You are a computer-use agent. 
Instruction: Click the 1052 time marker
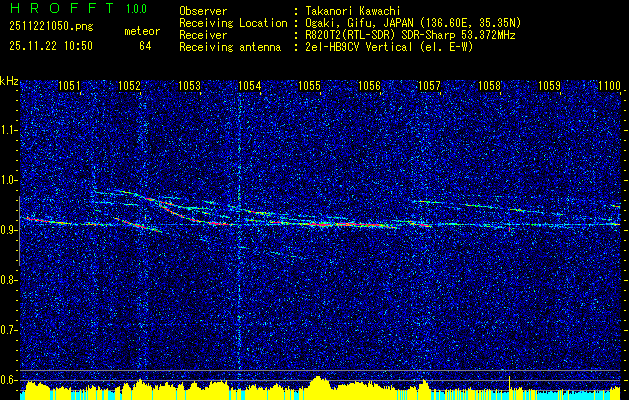[x=130, y=85]
